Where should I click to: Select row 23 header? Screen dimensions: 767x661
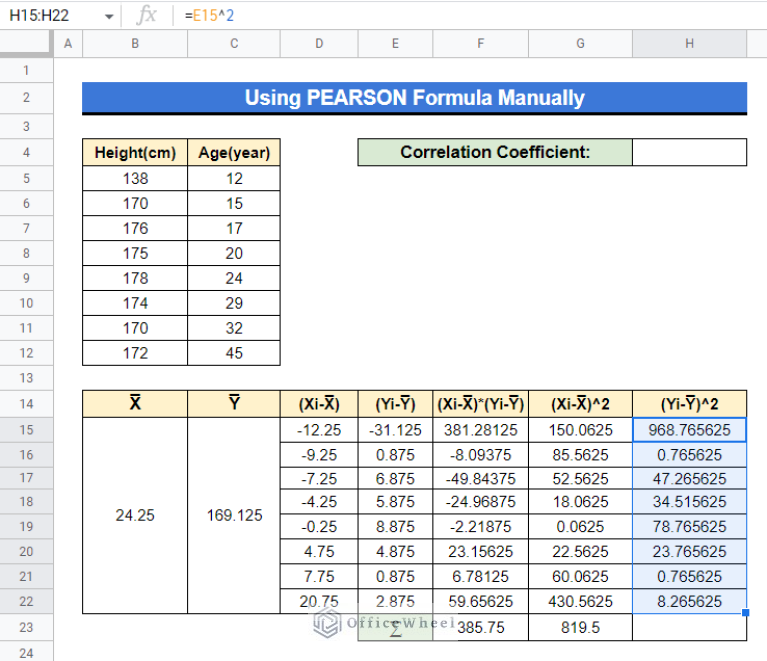pos(26,627)
